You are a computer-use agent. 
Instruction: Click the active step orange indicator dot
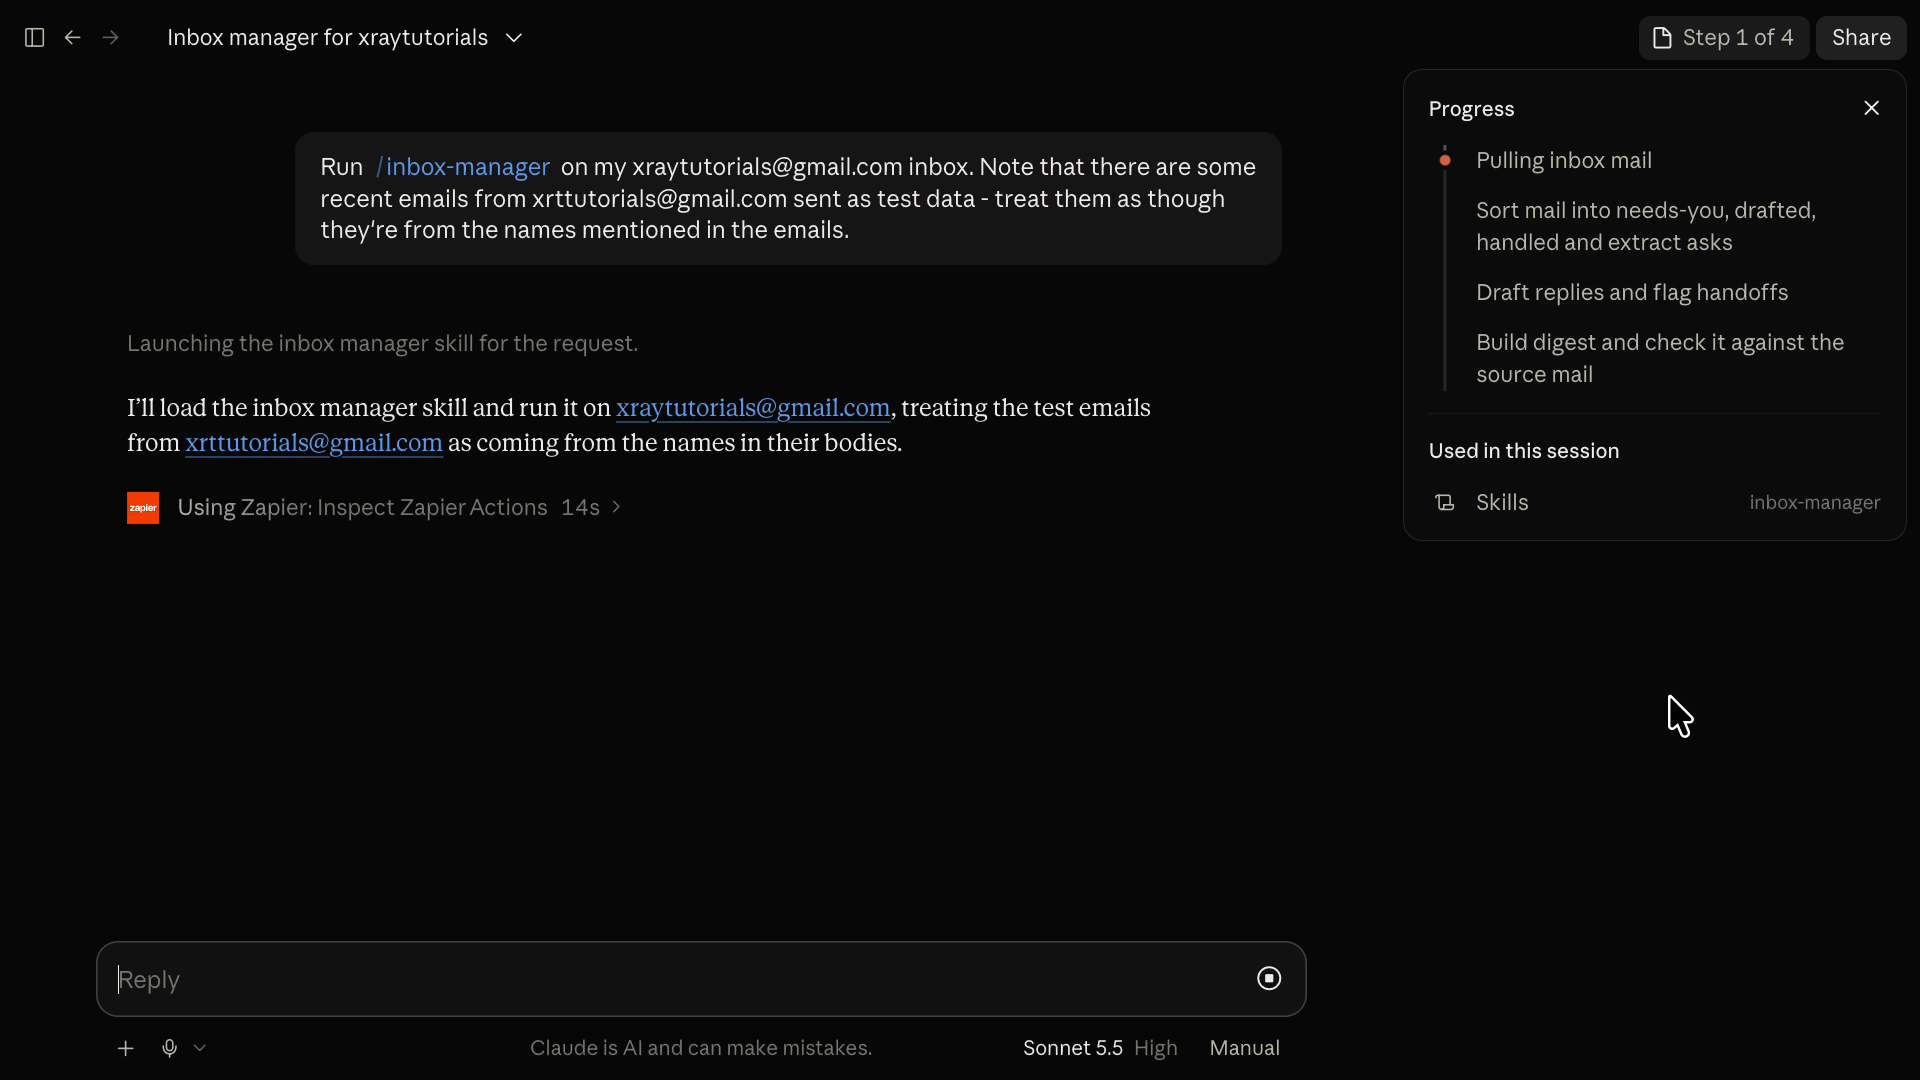point(1445,161)
